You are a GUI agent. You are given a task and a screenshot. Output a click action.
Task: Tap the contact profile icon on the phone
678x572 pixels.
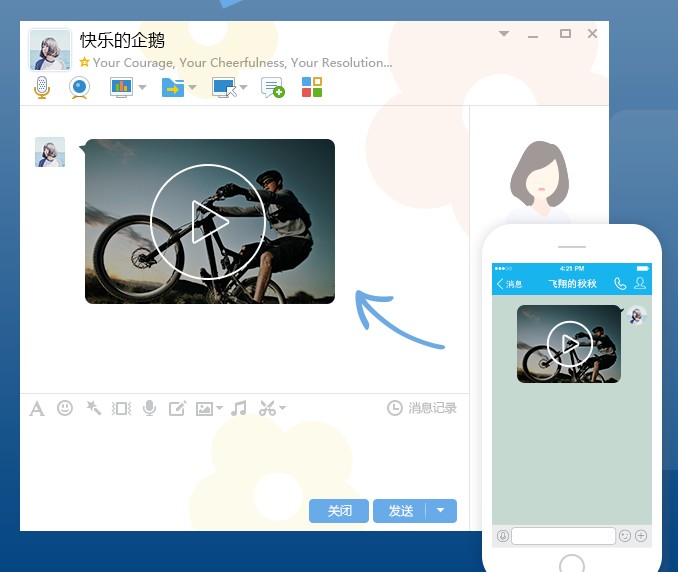point(640,283)
